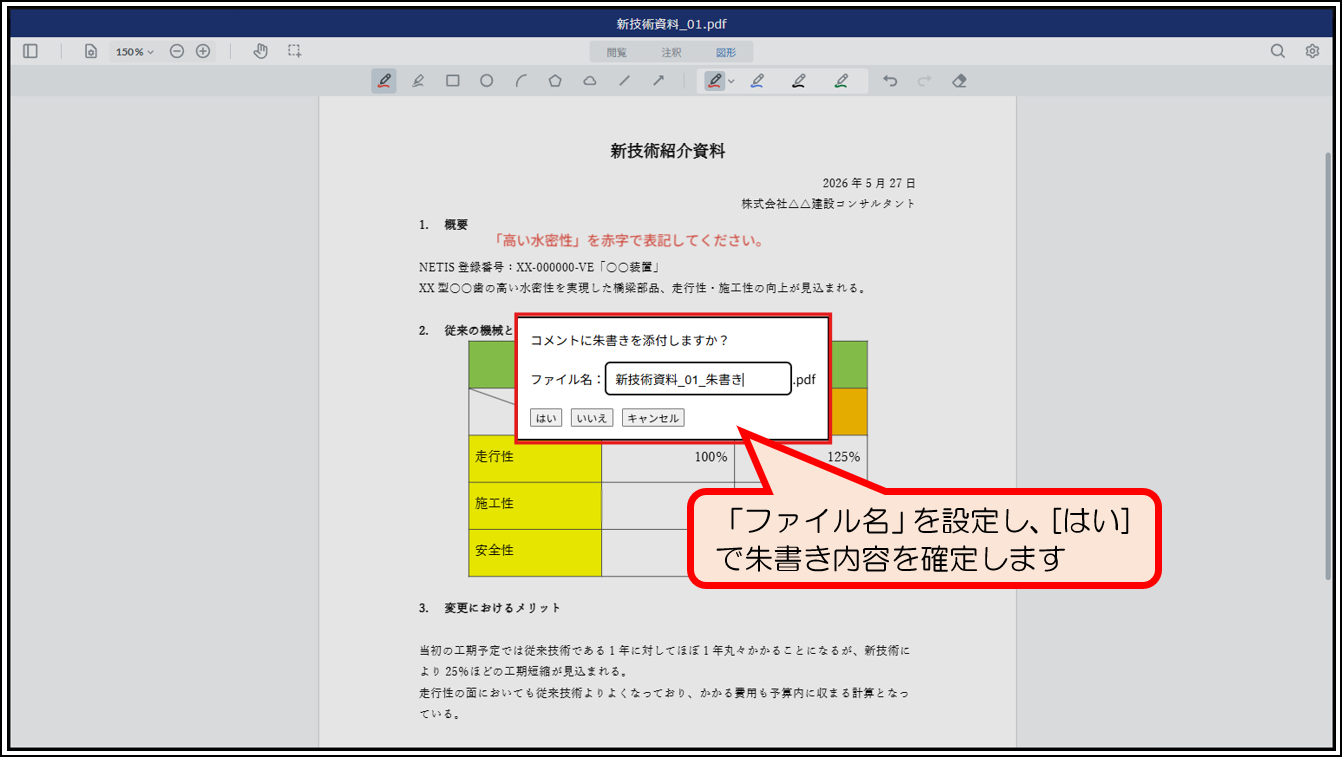The width and height of the screenshot is (1342, 757).
Task: Switch to the 図形 tab
Action: [x=726, y=52]
